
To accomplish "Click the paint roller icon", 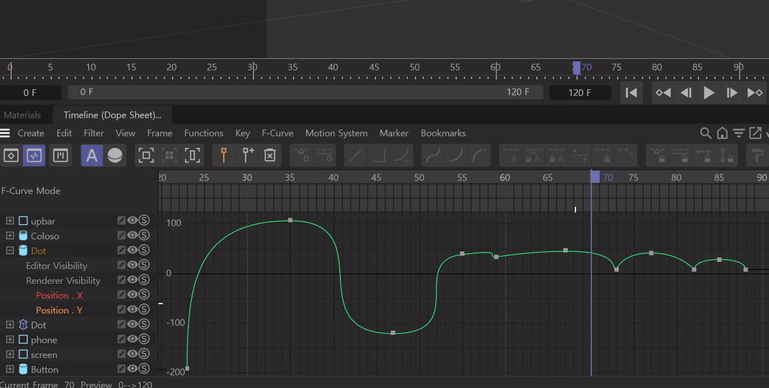I will point(758,155).
